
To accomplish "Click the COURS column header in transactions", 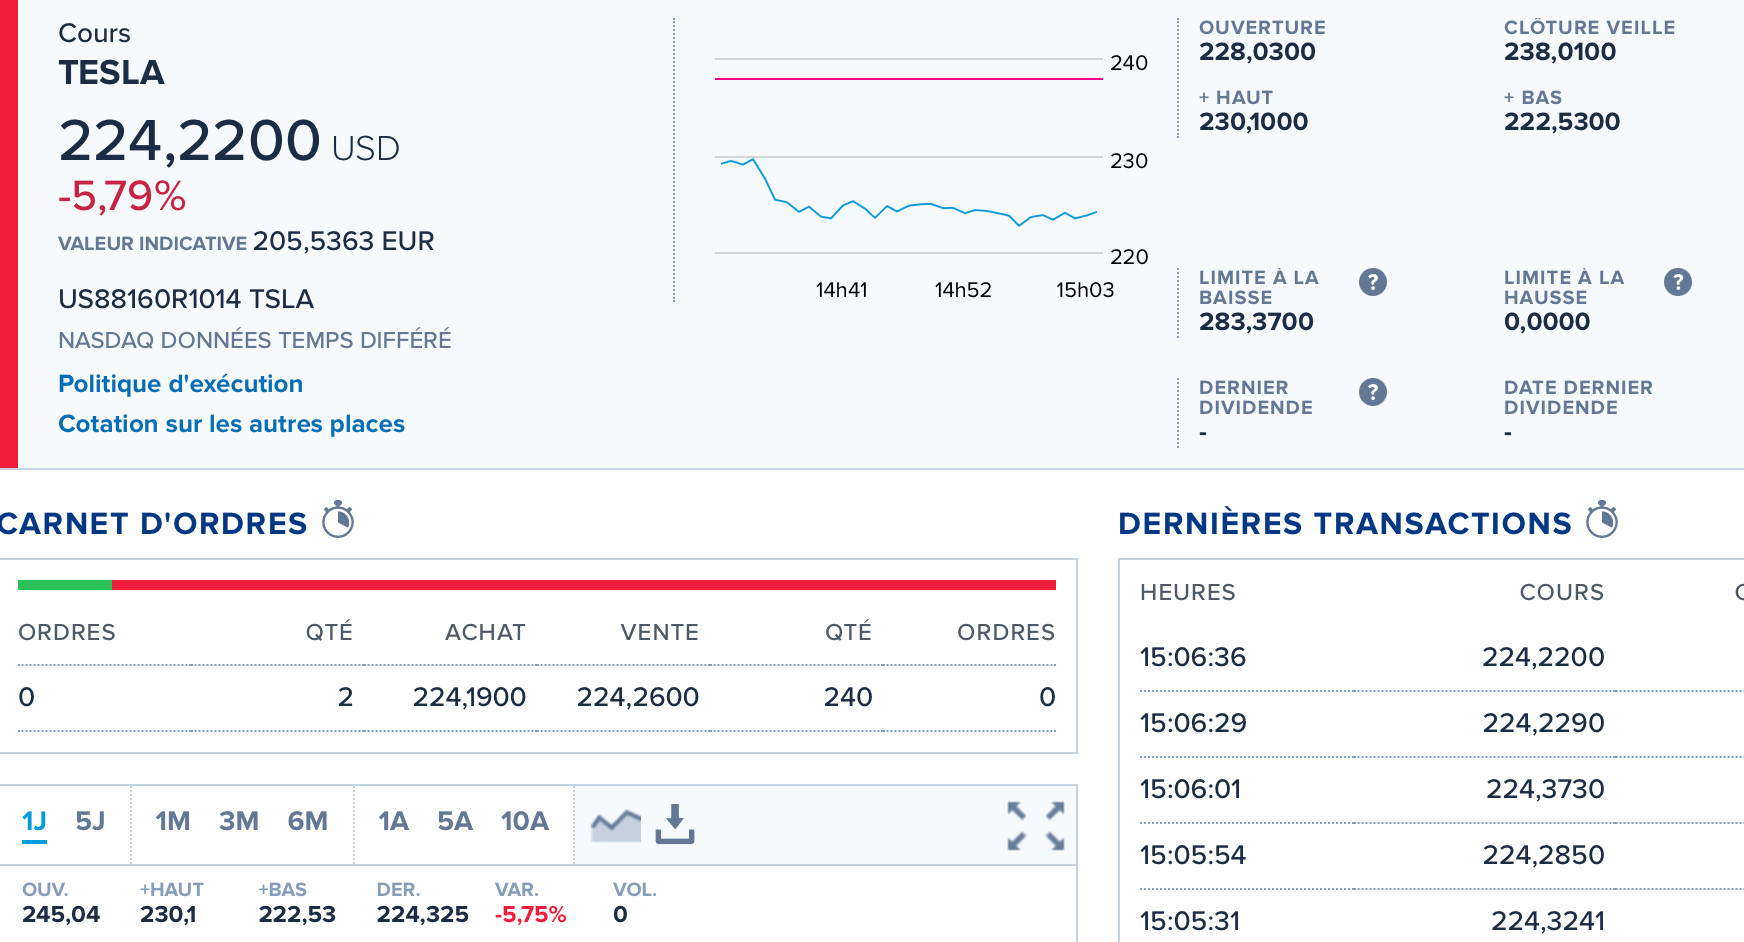I will tap(1562, 592).
